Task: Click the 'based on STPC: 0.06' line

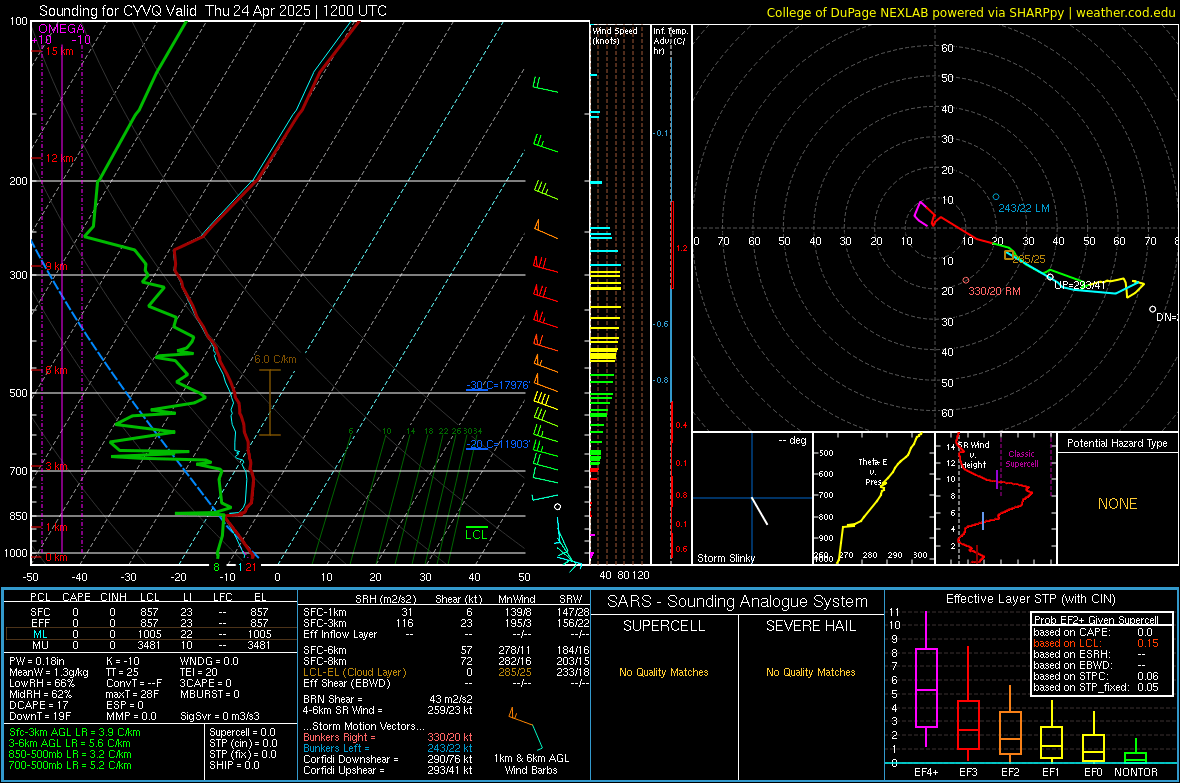Action: (1096, 676)
